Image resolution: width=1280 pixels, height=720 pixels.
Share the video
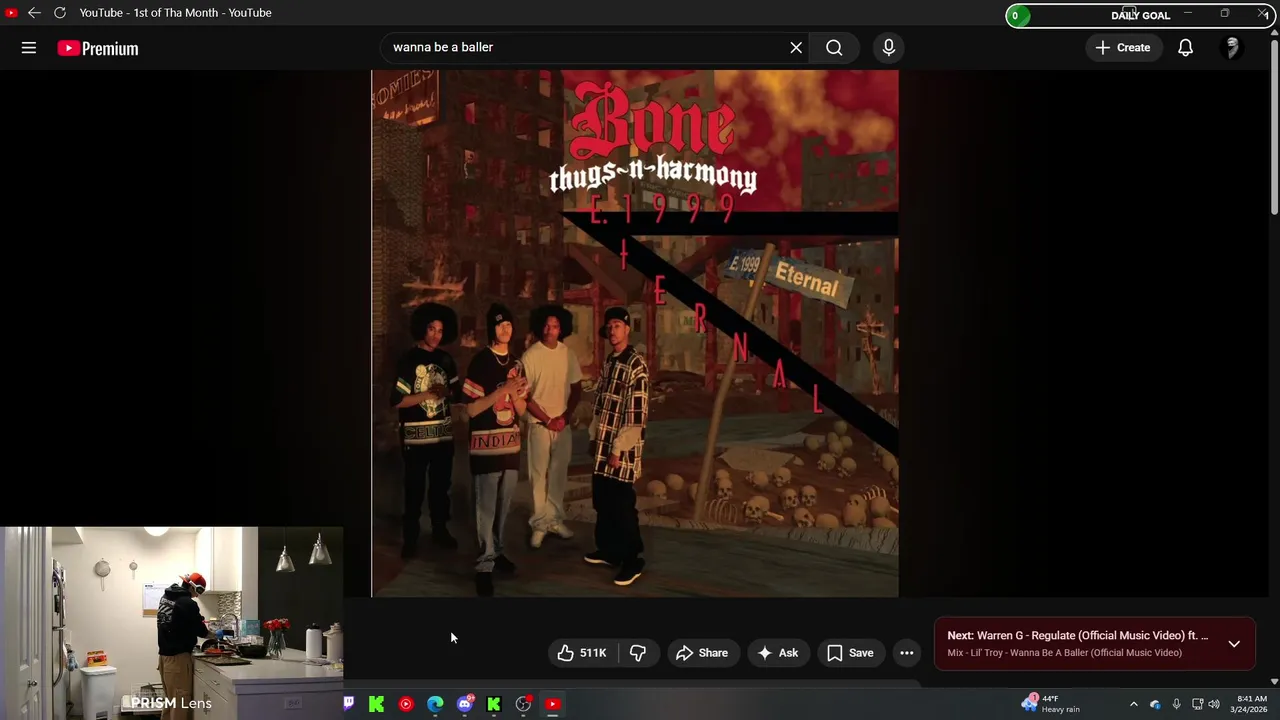(x=702, y=653)
